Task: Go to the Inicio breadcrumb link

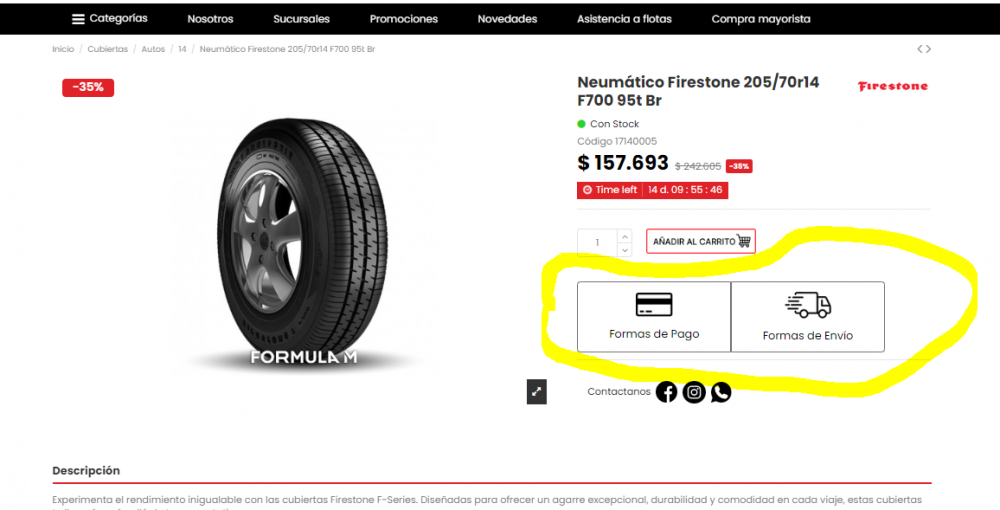Action: [x=63, y=49]
